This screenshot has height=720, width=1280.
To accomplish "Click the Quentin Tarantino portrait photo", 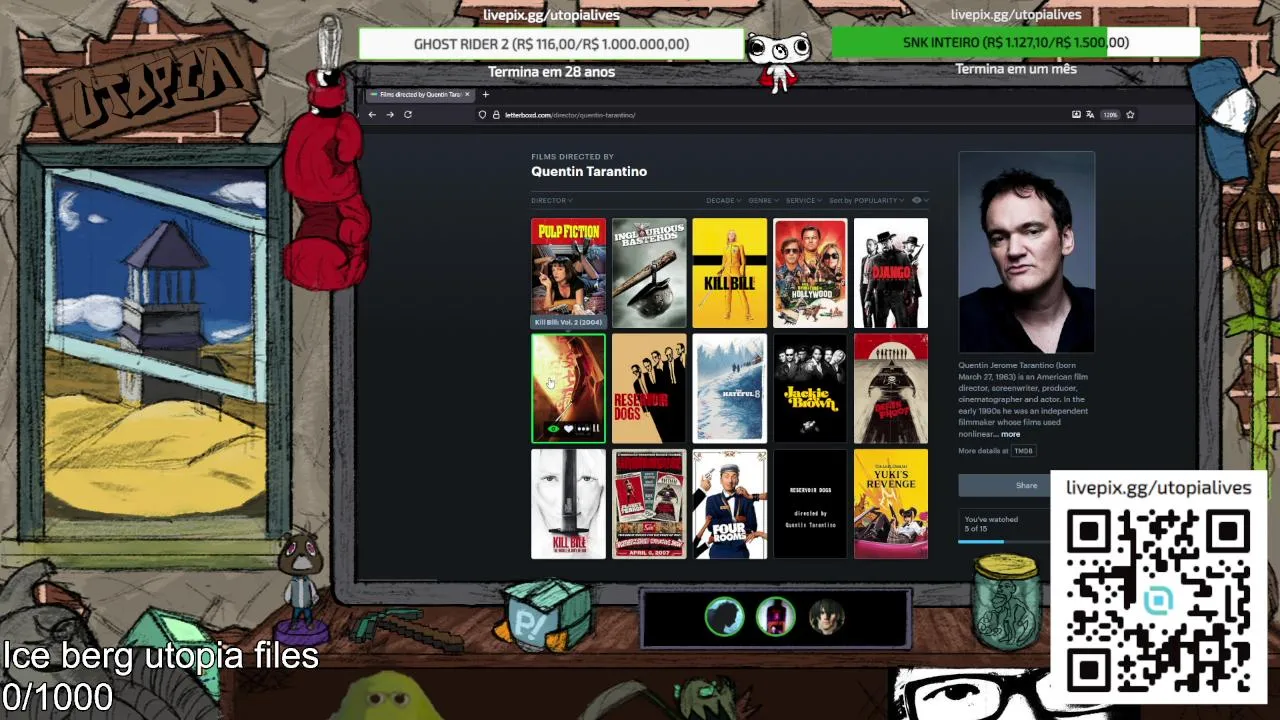I will tap(1027, 252).
